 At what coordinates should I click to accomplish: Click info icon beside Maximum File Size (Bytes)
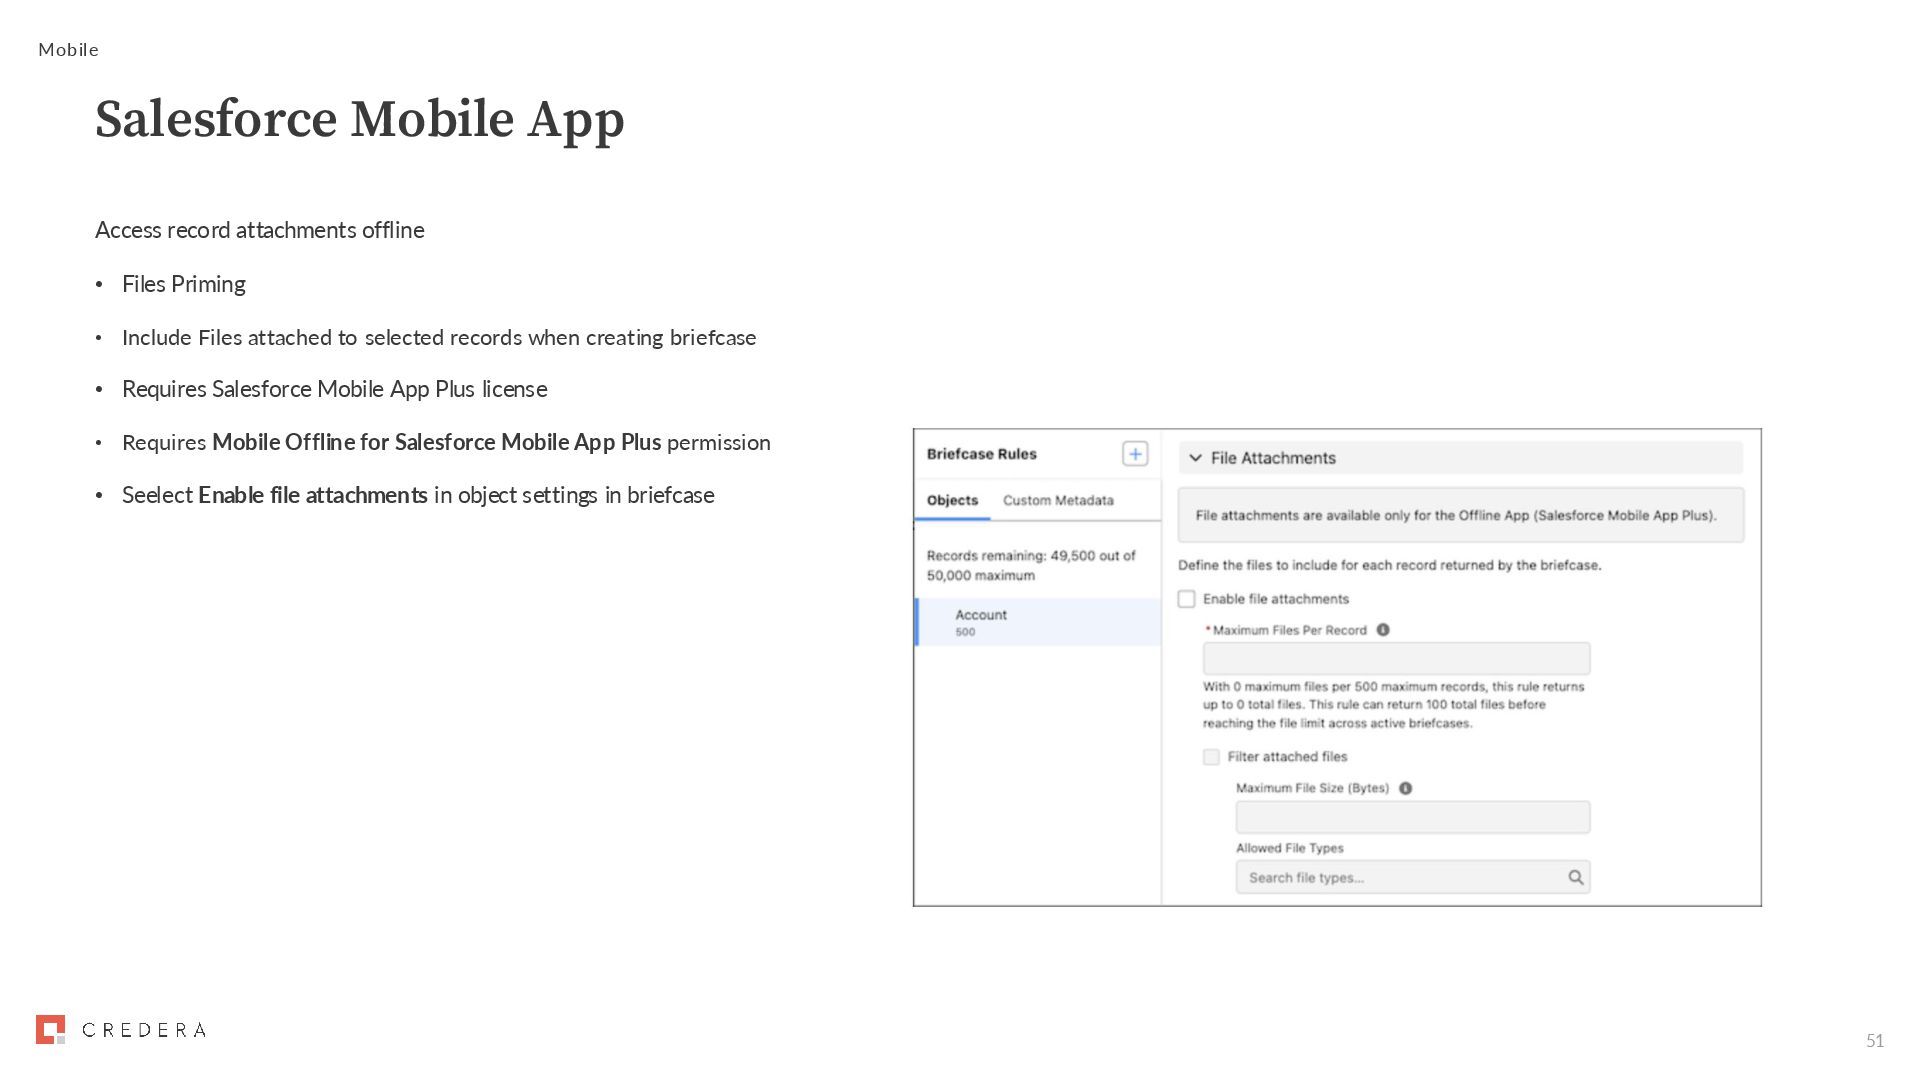pyautogui.click(x=1405, y=788)
